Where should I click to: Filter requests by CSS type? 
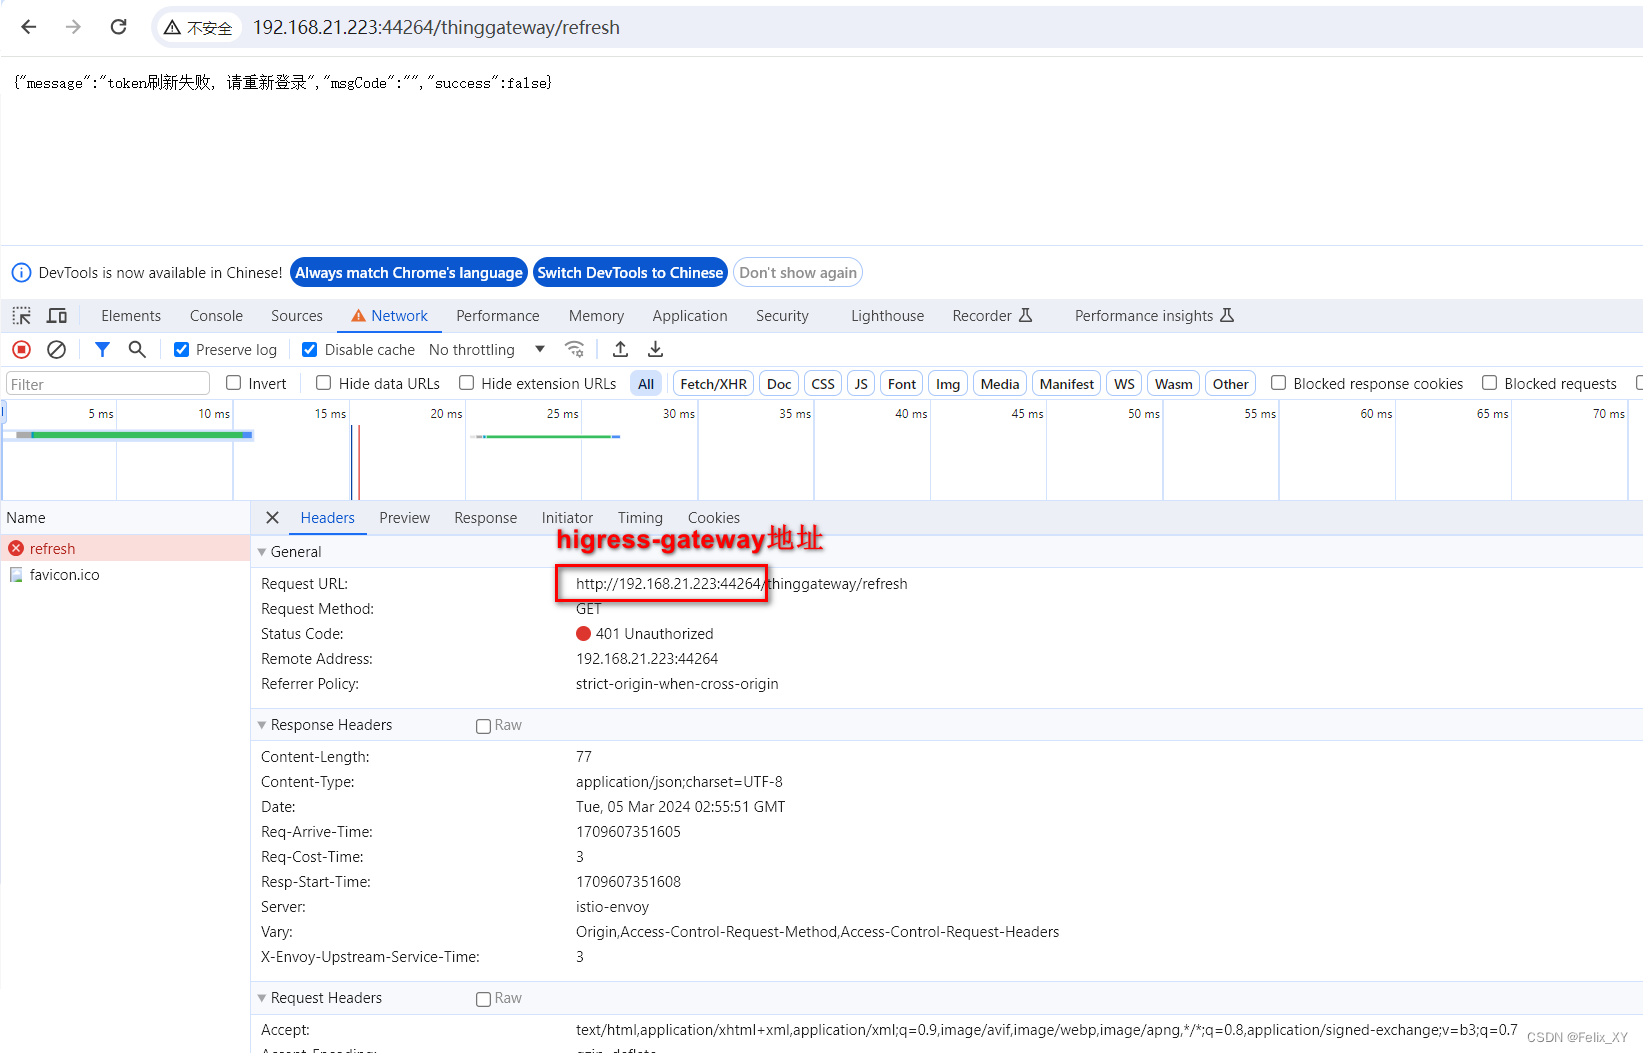[823, 384]
